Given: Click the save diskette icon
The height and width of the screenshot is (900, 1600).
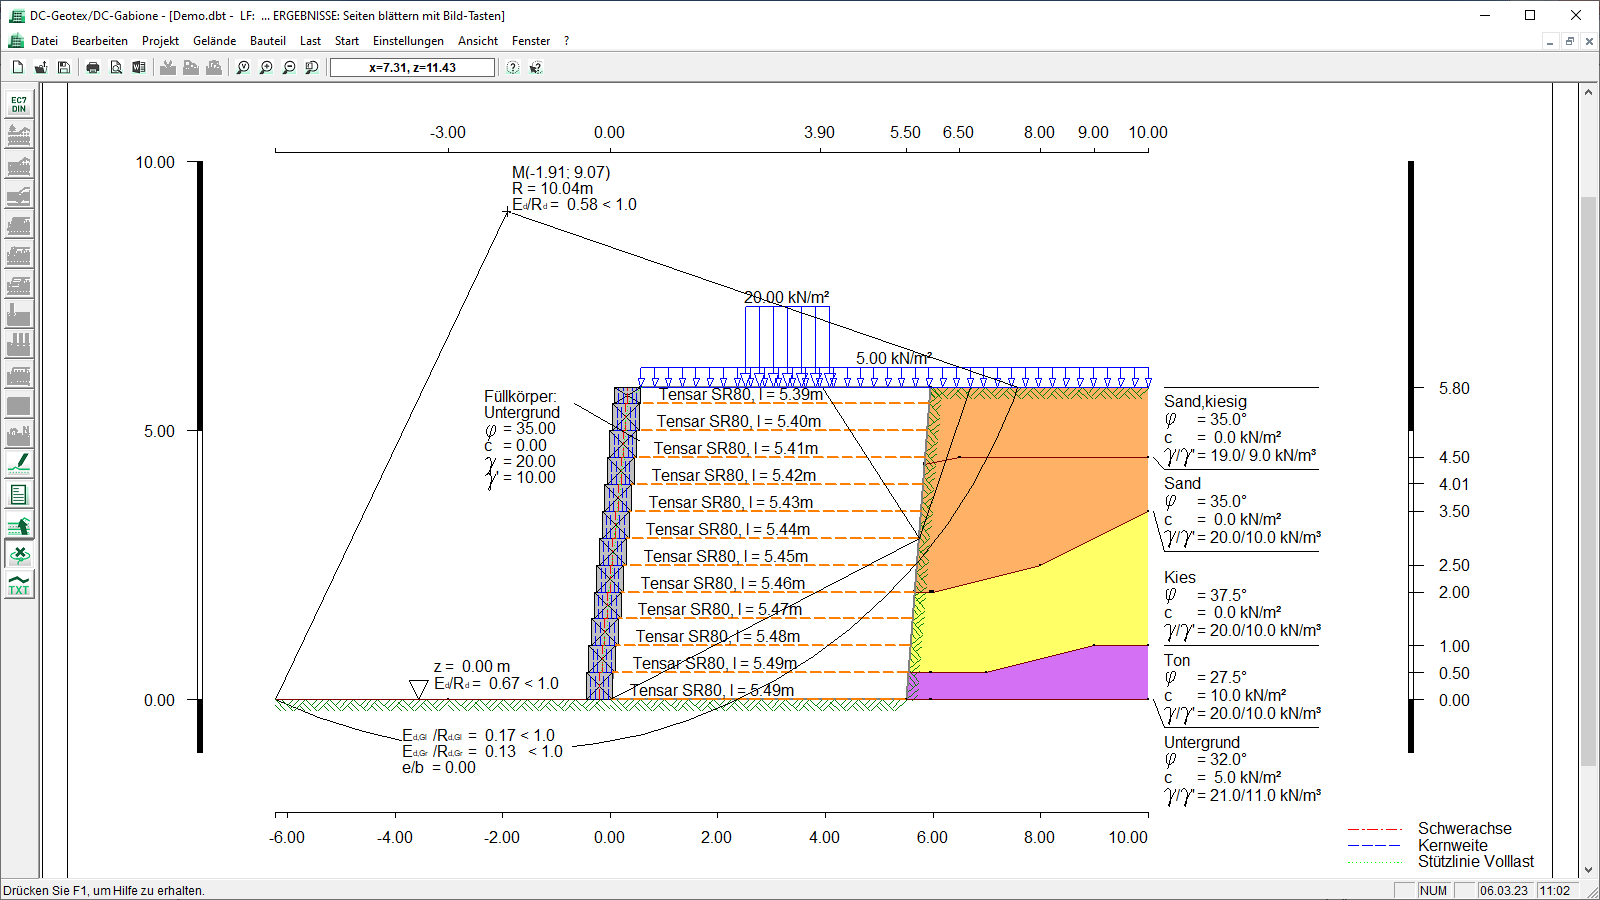Looking at the screenshot, I should 64,67.
